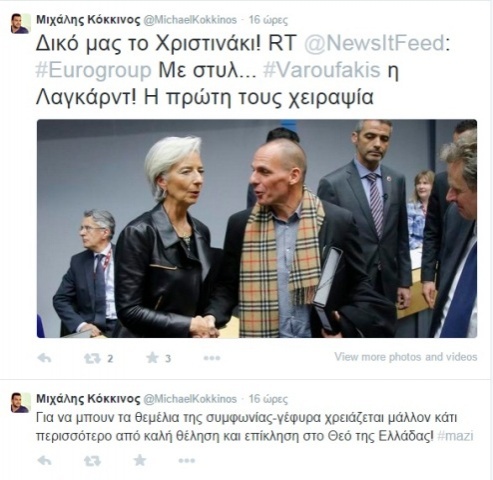Screen dimensions: 493x480
Task: Open the #Eurogroup hashtag
Action: tap(93, 70)
